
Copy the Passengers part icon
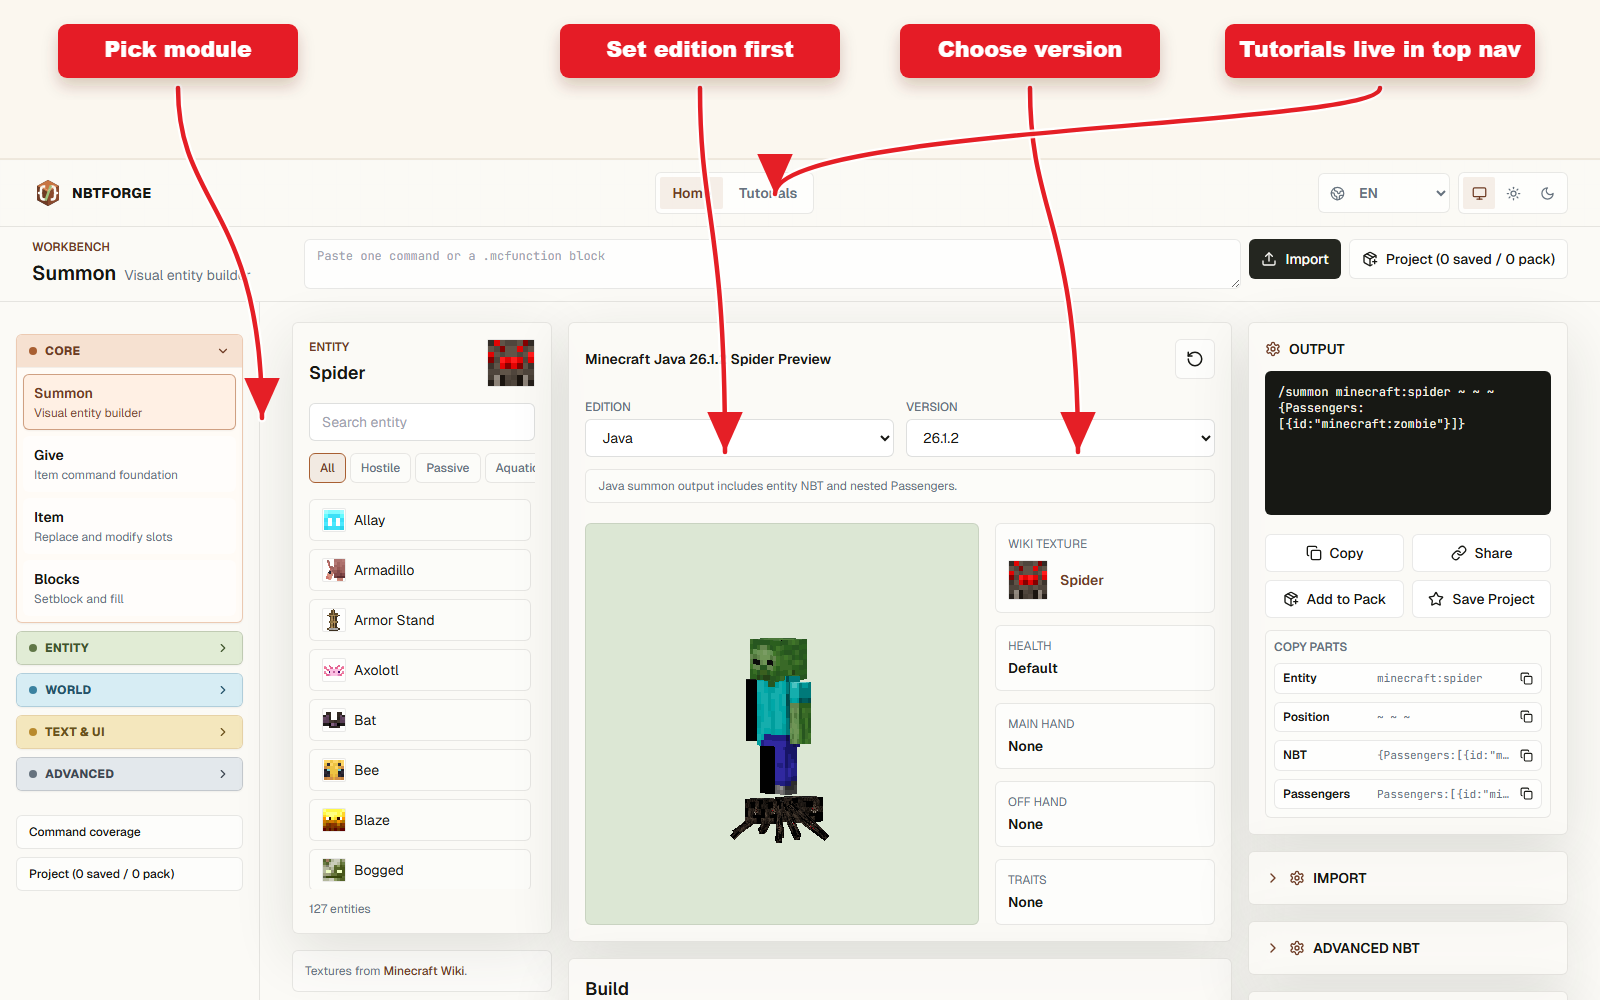click(x=1526, y=794)
